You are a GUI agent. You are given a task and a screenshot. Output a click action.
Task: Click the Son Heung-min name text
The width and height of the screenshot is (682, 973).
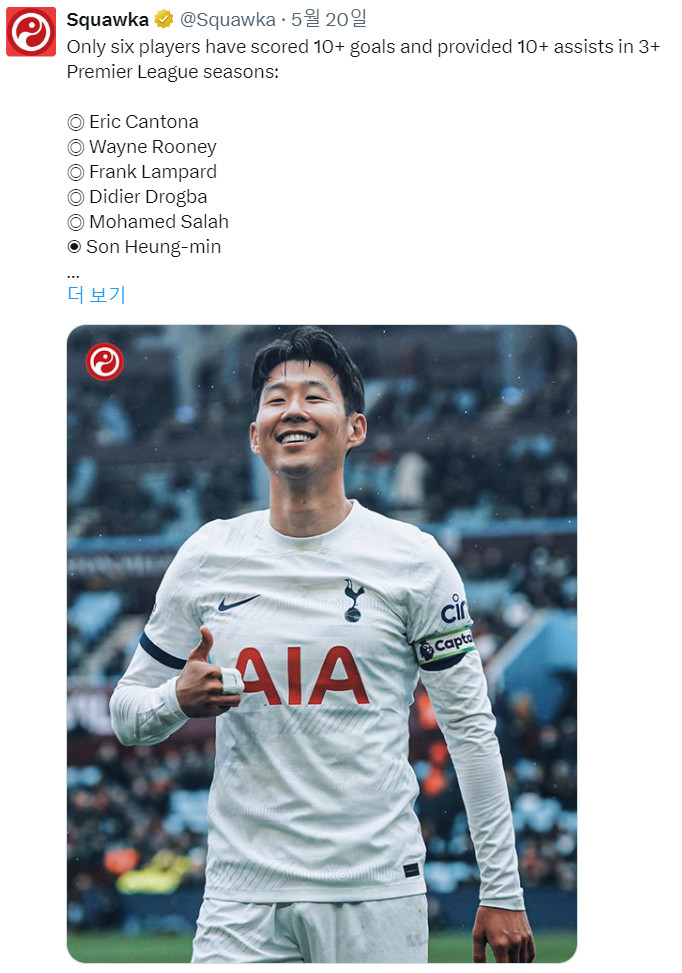click(153, 247)
